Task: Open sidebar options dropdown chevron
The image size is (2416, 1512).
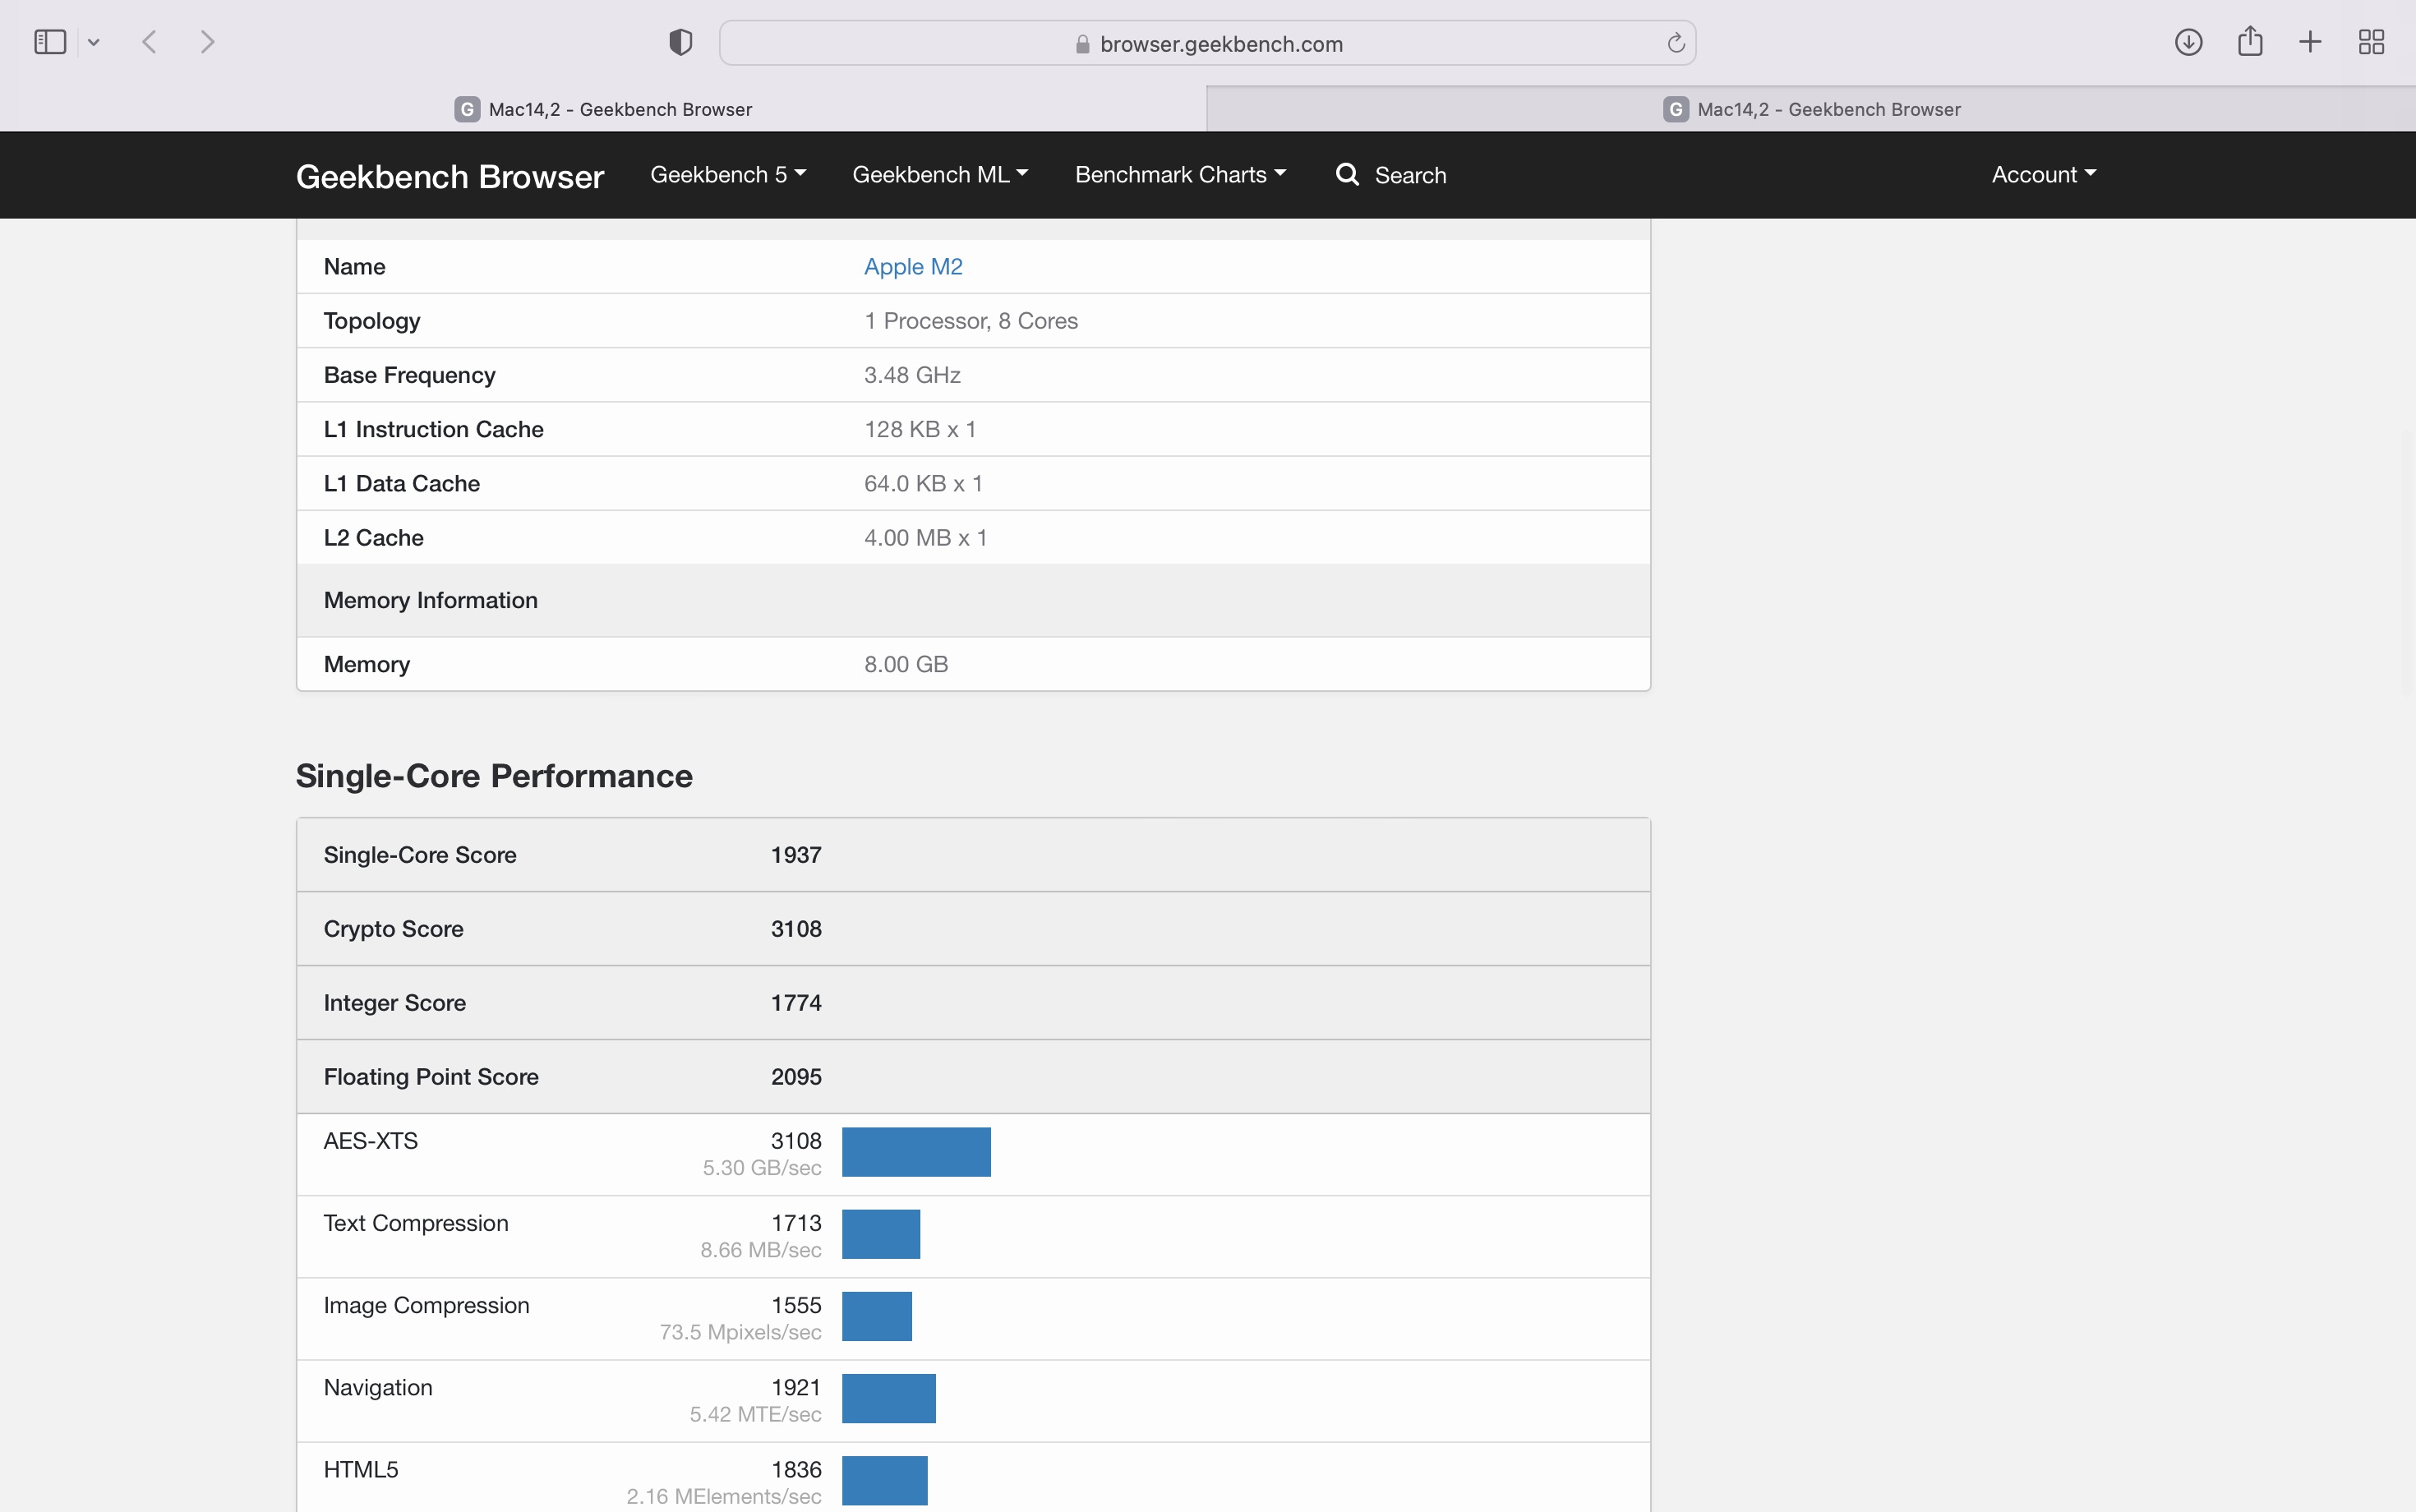Action: 94,42
